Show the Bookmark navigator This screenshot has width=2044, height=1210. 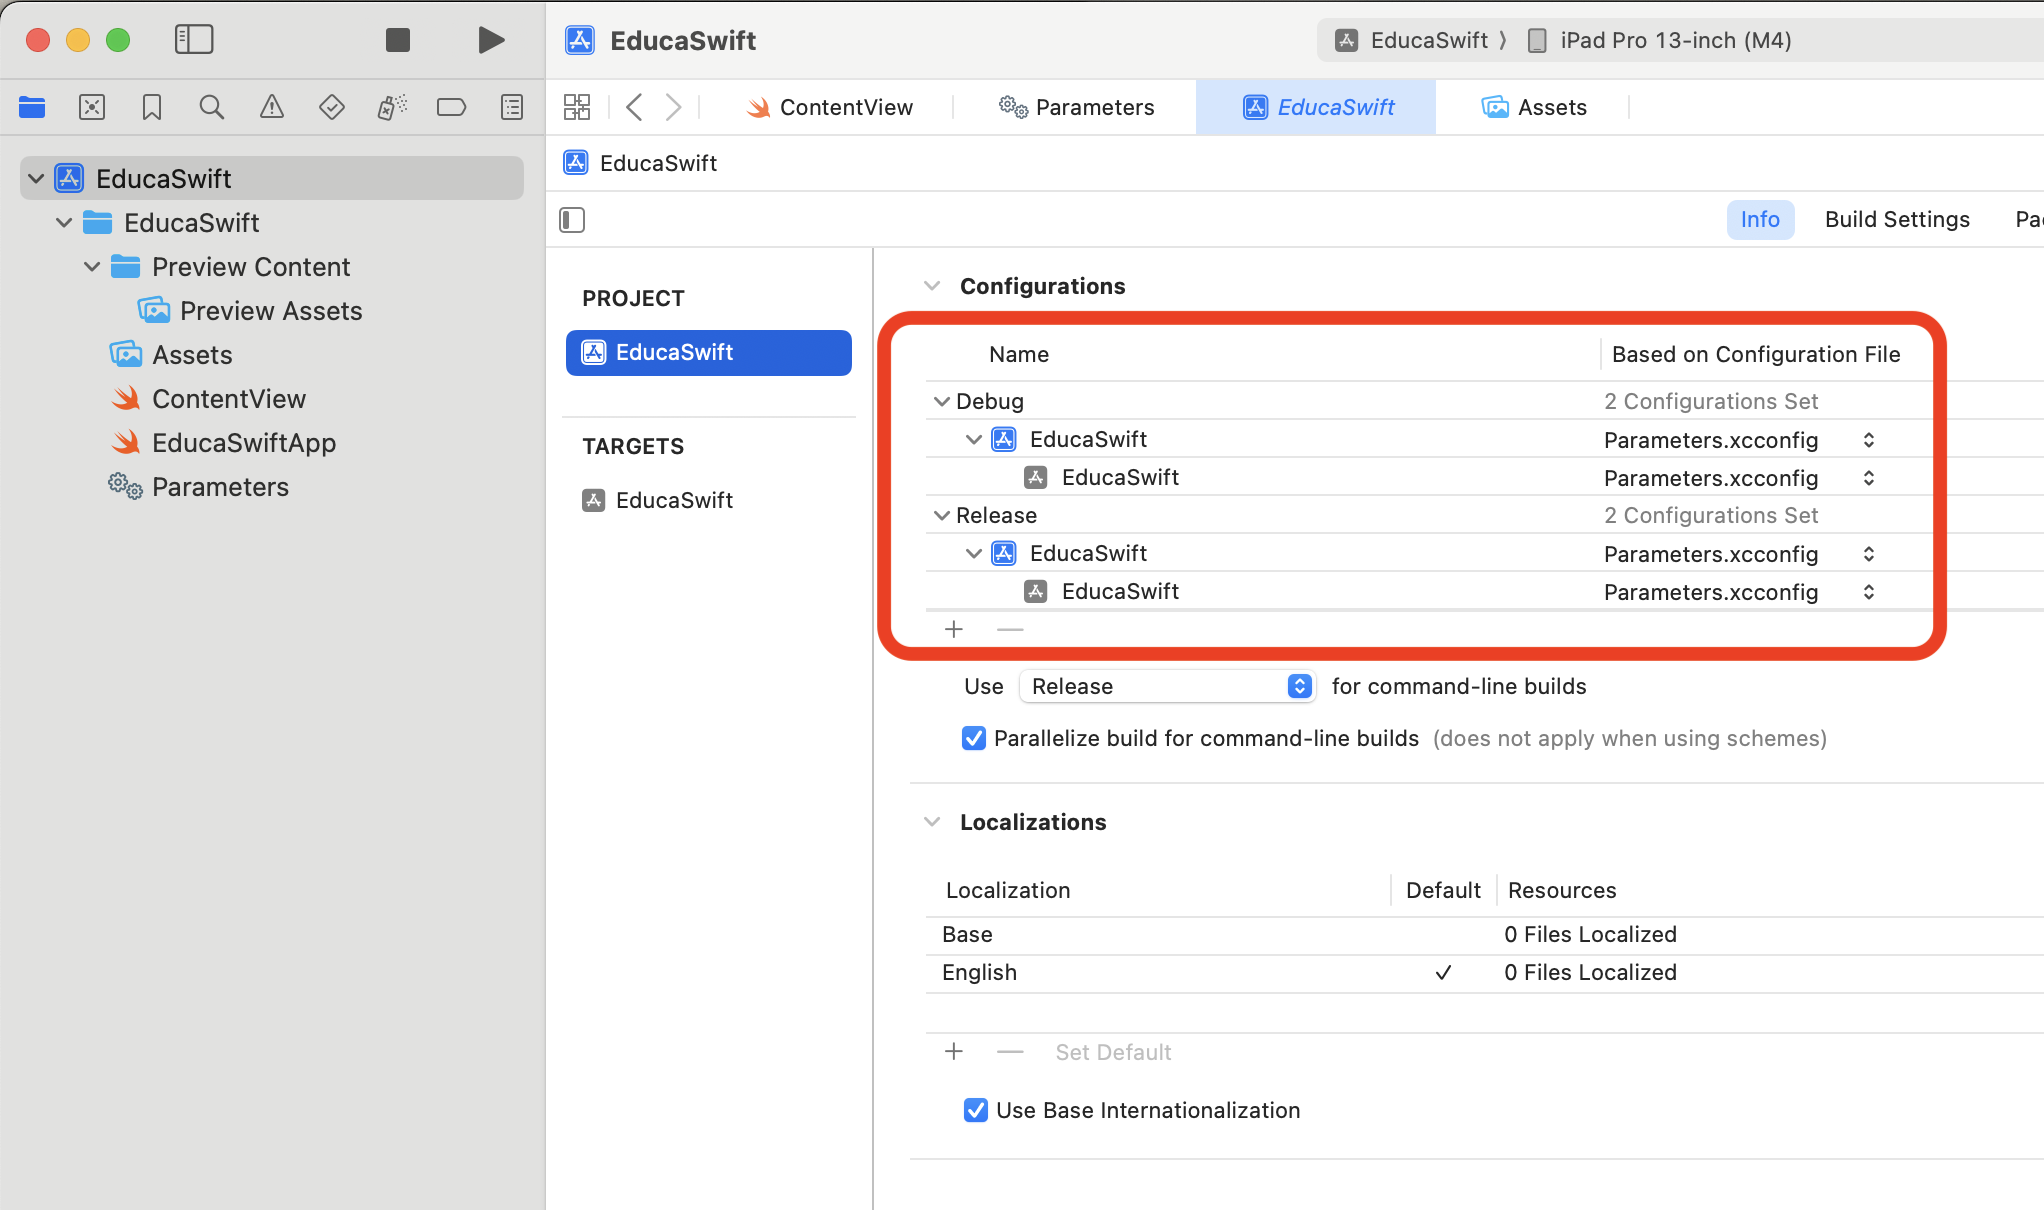coord(152,107)
